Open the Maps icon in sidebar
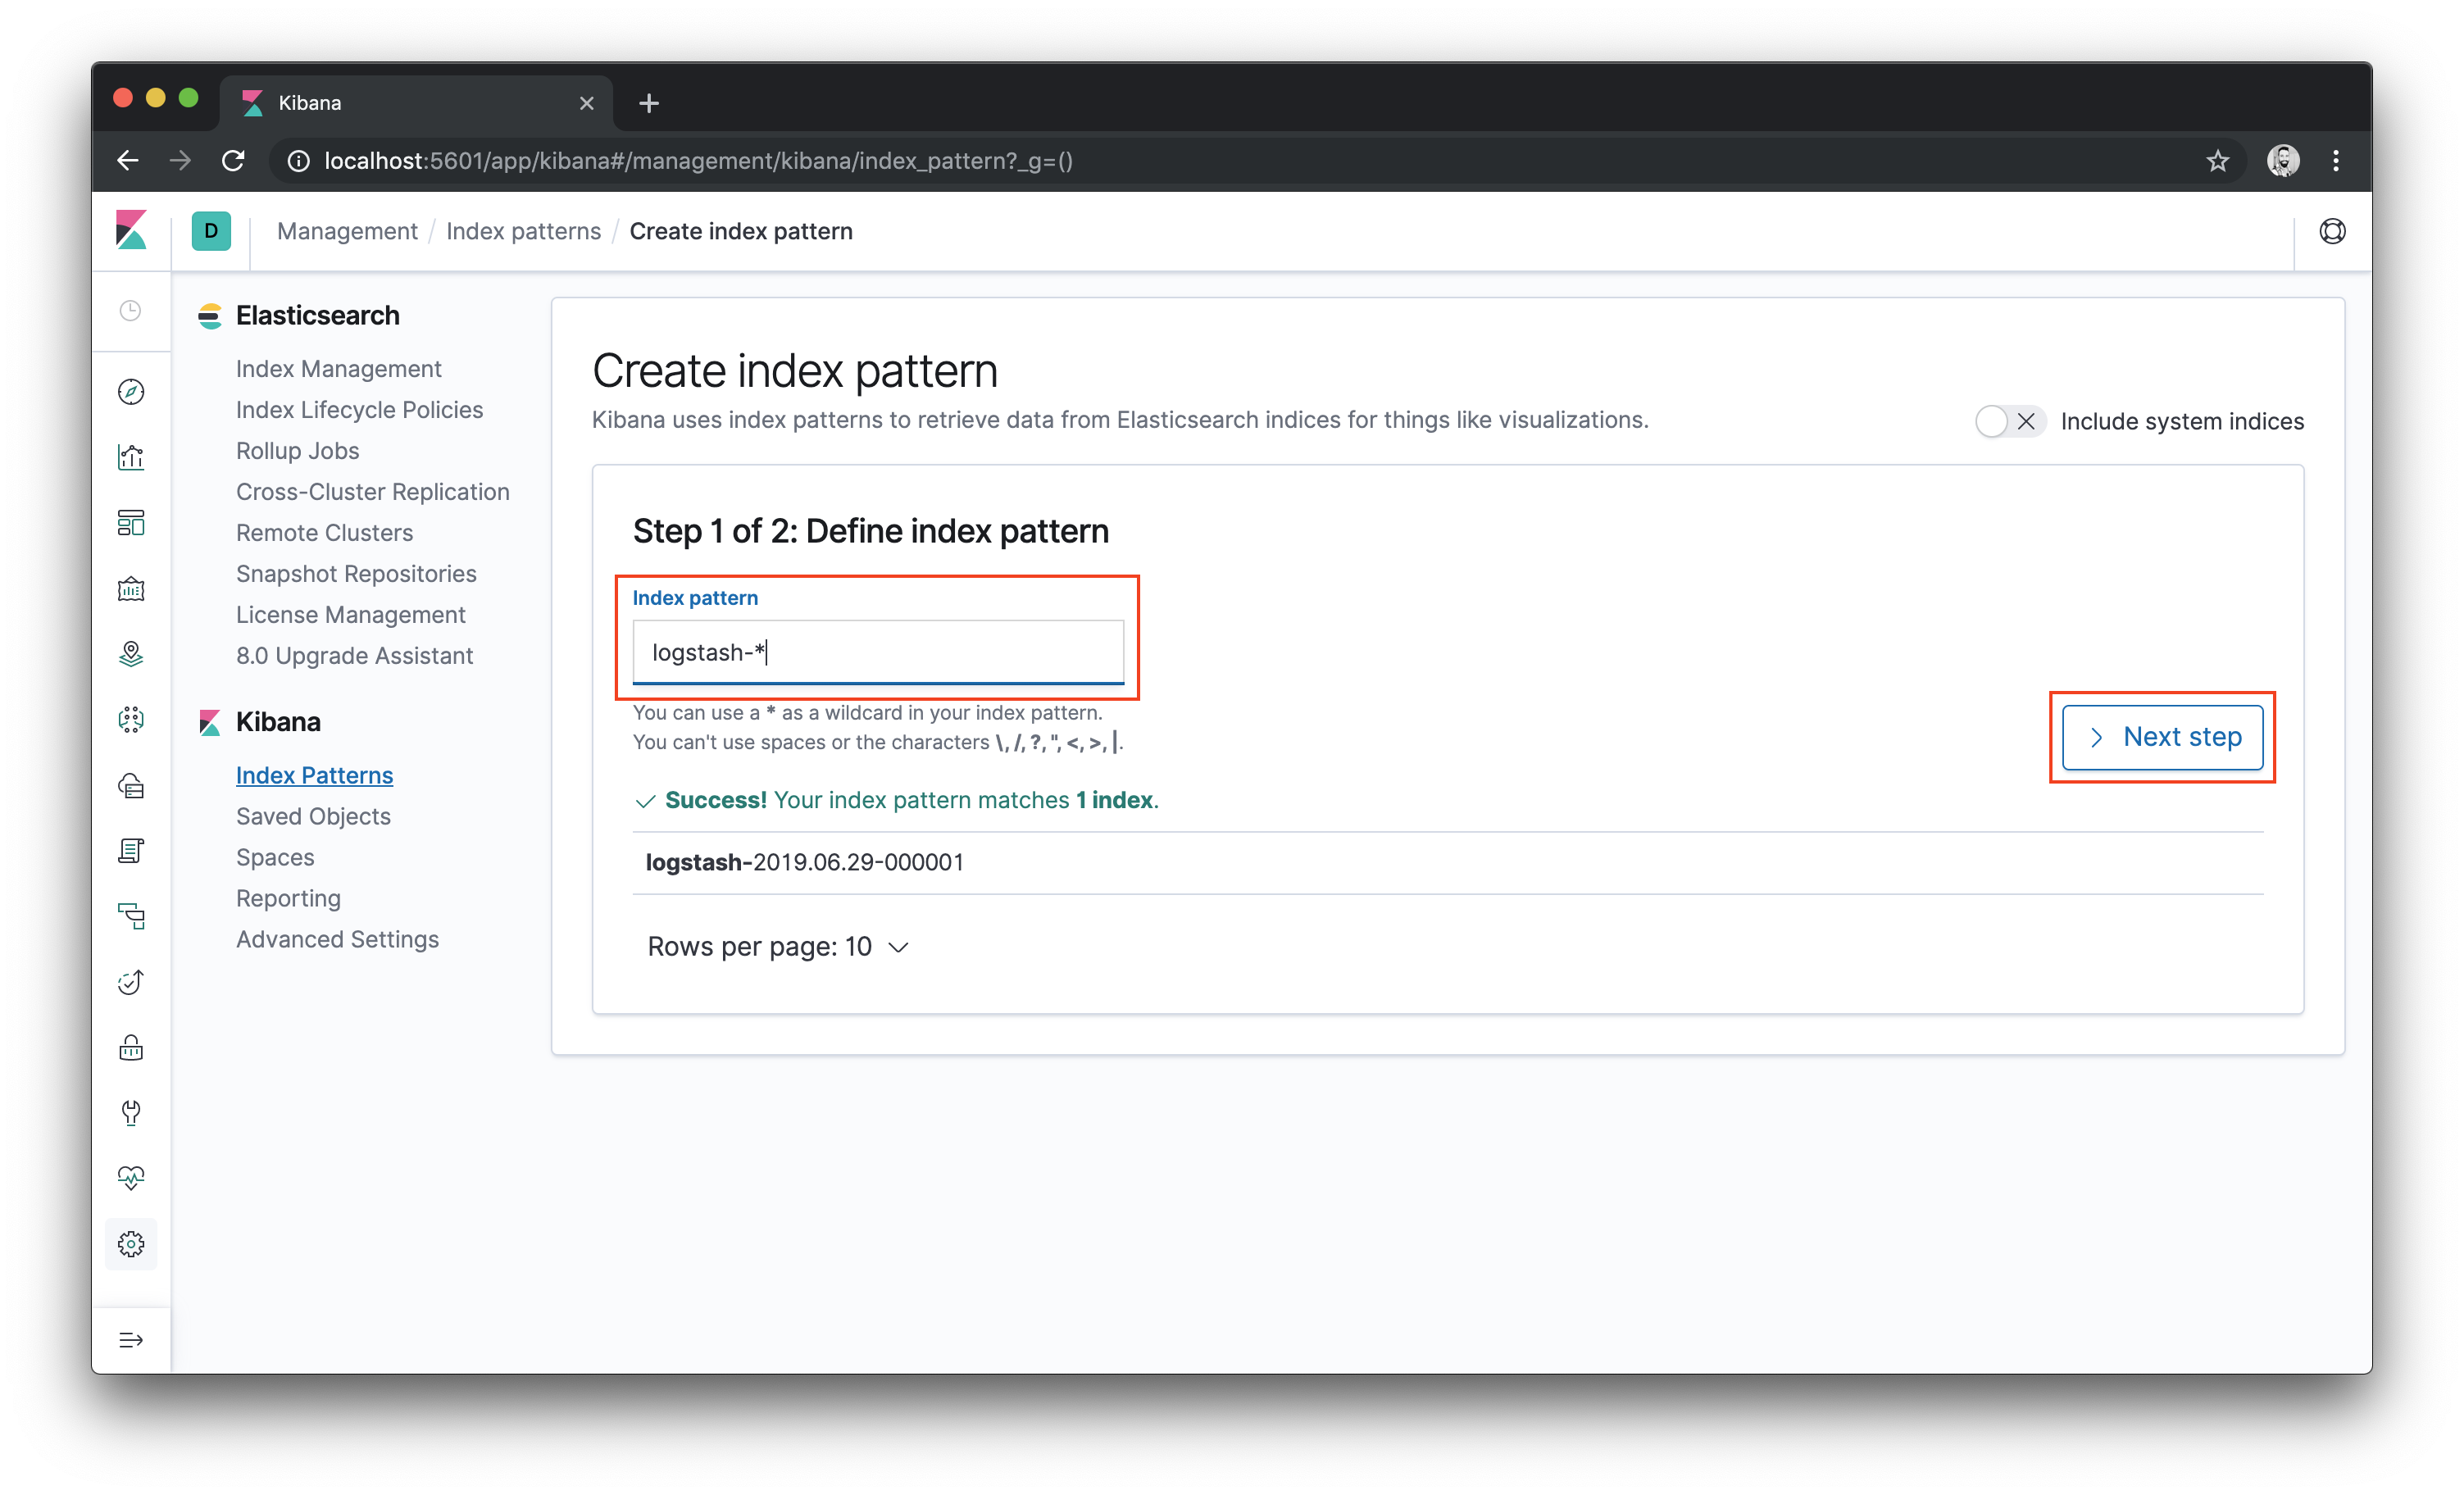This screenshot has height=1495, width=2464. 131,654
